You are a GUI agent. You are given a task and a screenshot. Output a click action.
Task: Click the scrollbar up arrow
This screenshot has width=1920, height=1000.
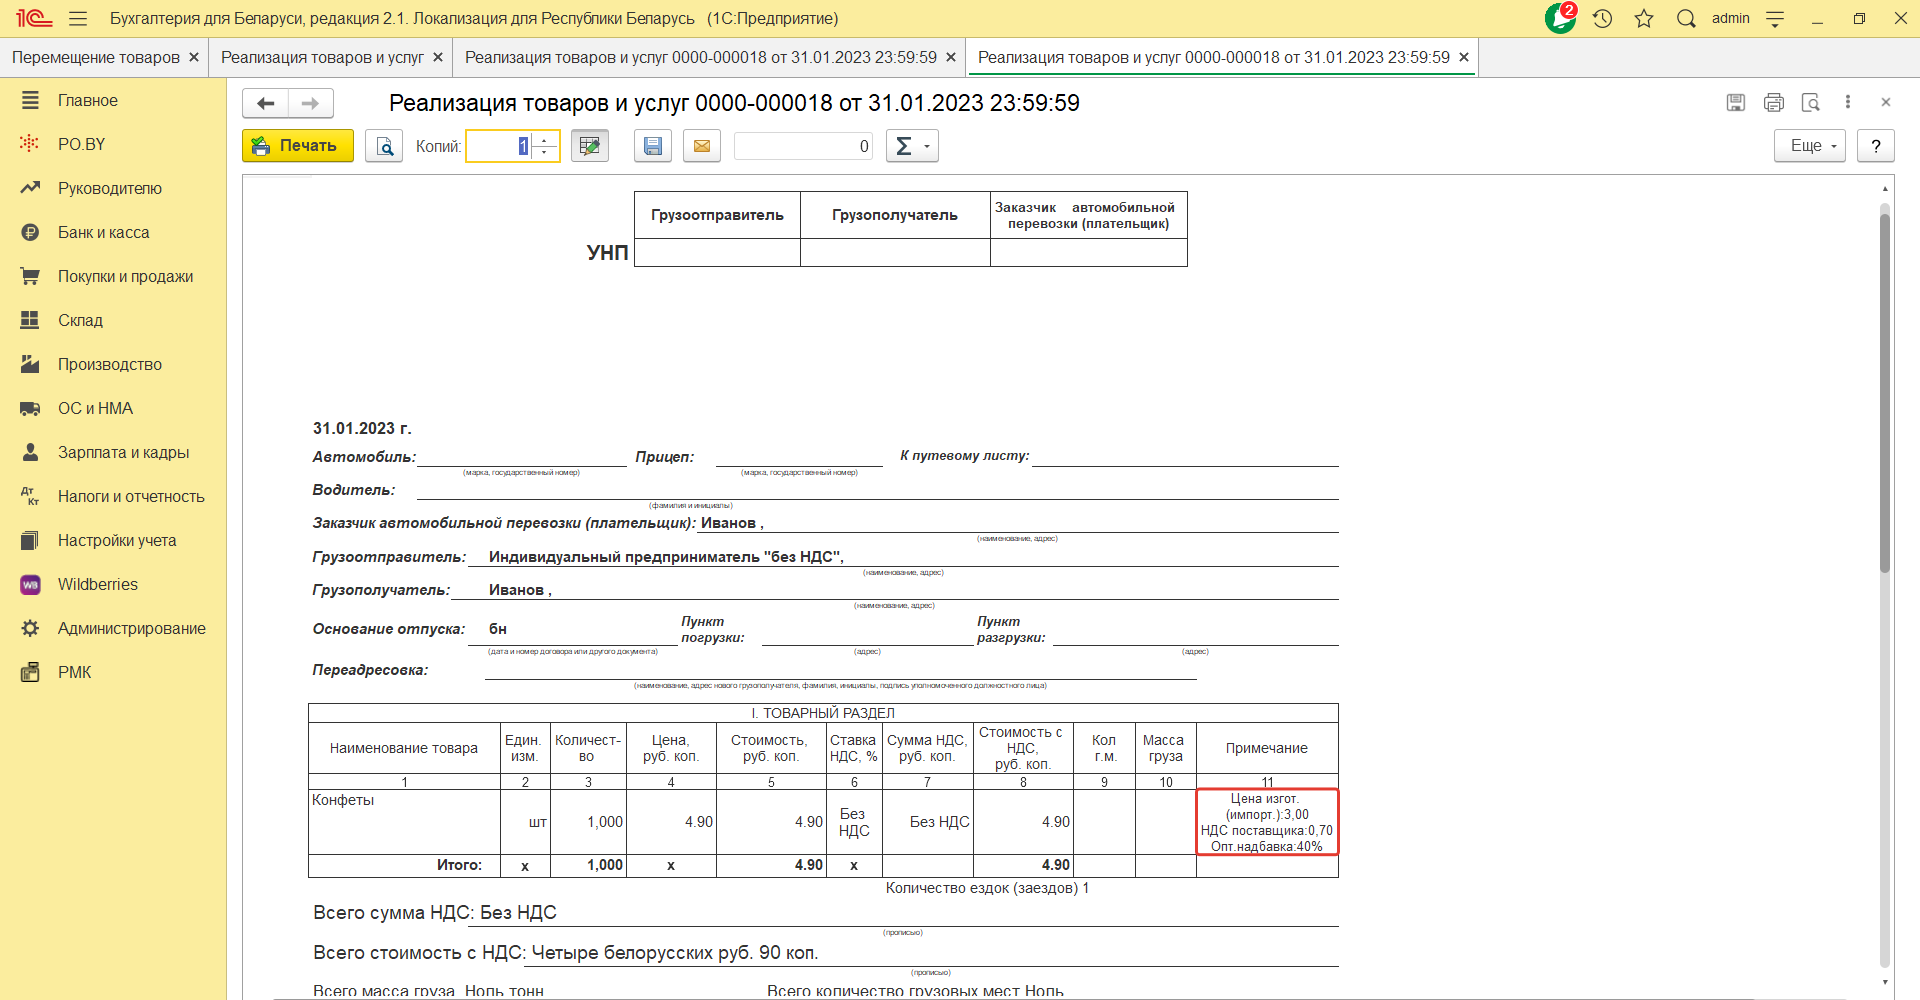(1885, 188)
